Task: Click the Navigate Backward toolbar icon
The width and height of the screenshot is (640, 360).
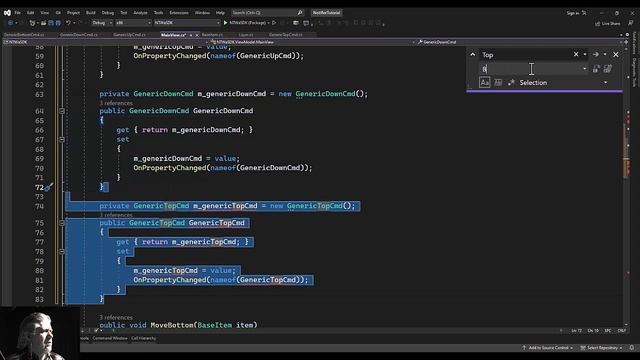Action: click(x=10, y=23)
